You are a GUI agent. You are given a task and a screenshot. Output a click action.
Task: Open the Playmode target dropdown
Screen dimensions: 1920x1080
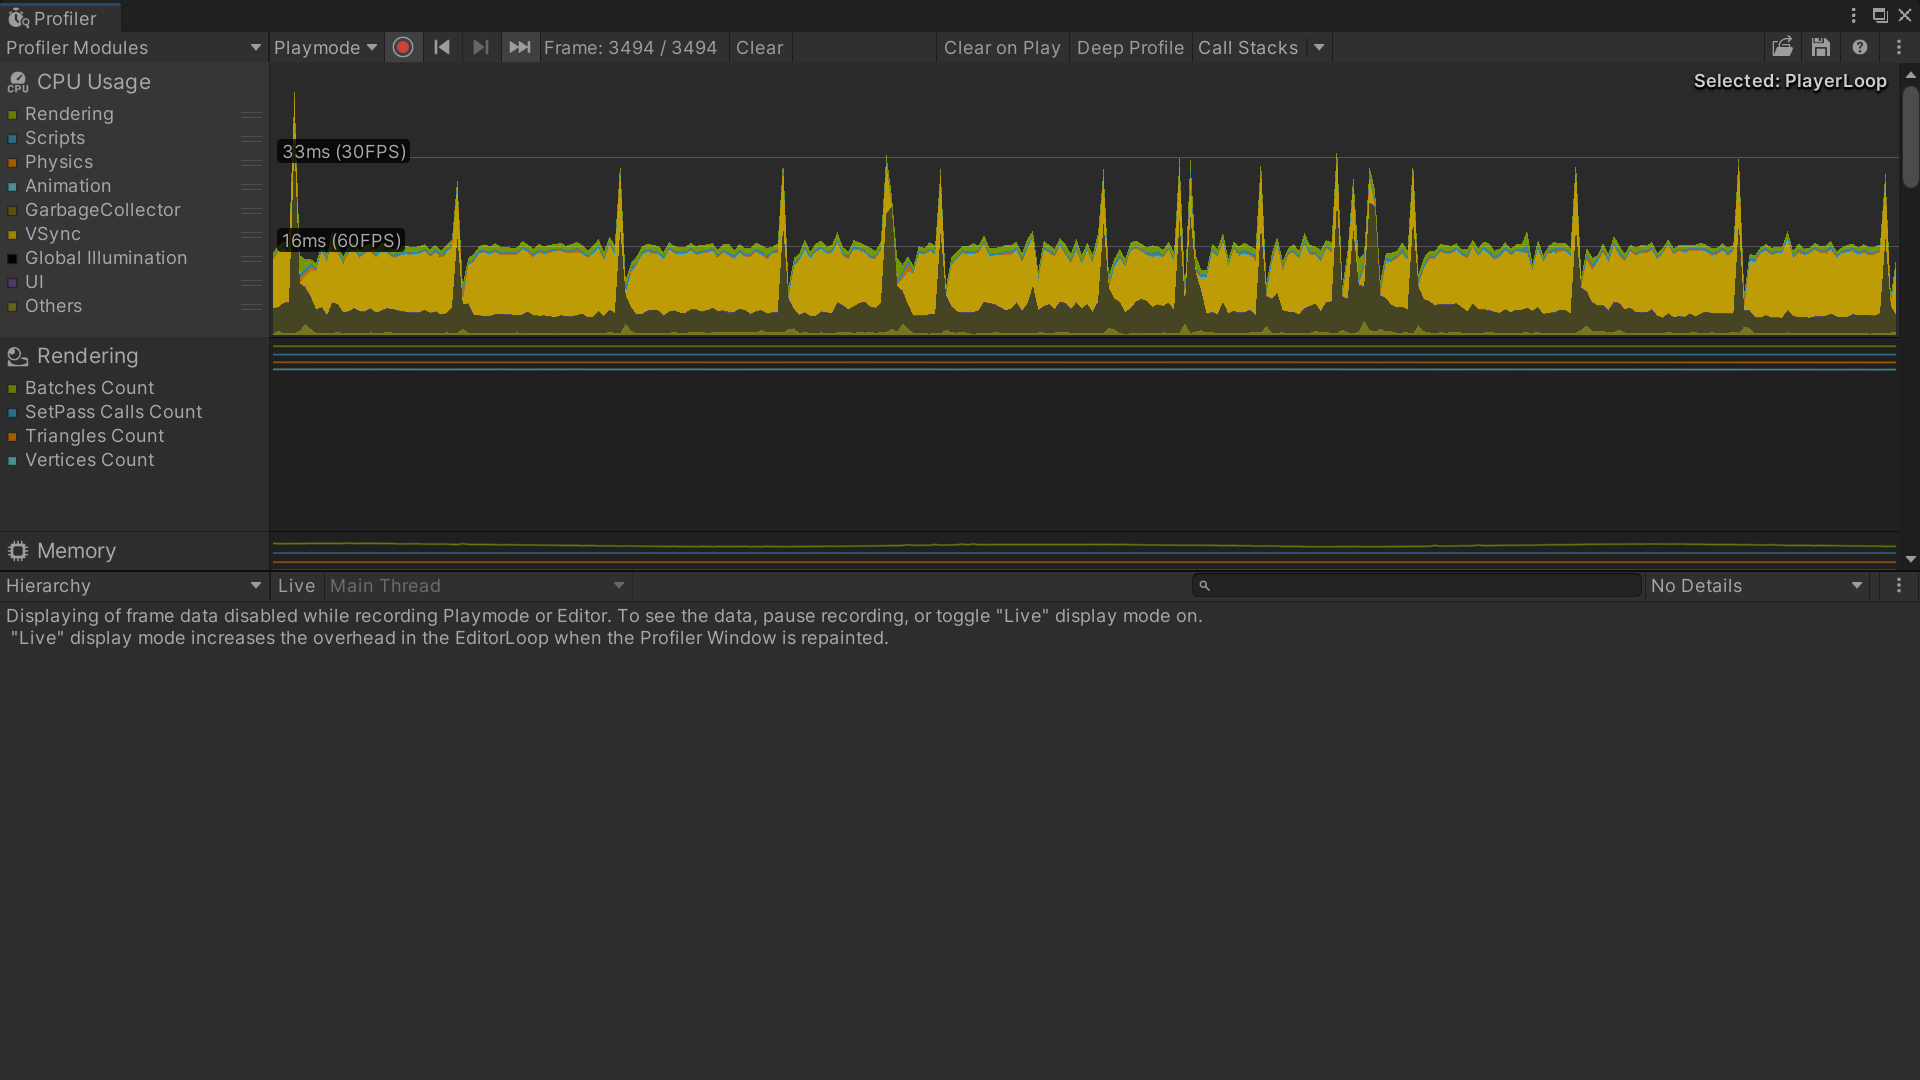(325, 47)
